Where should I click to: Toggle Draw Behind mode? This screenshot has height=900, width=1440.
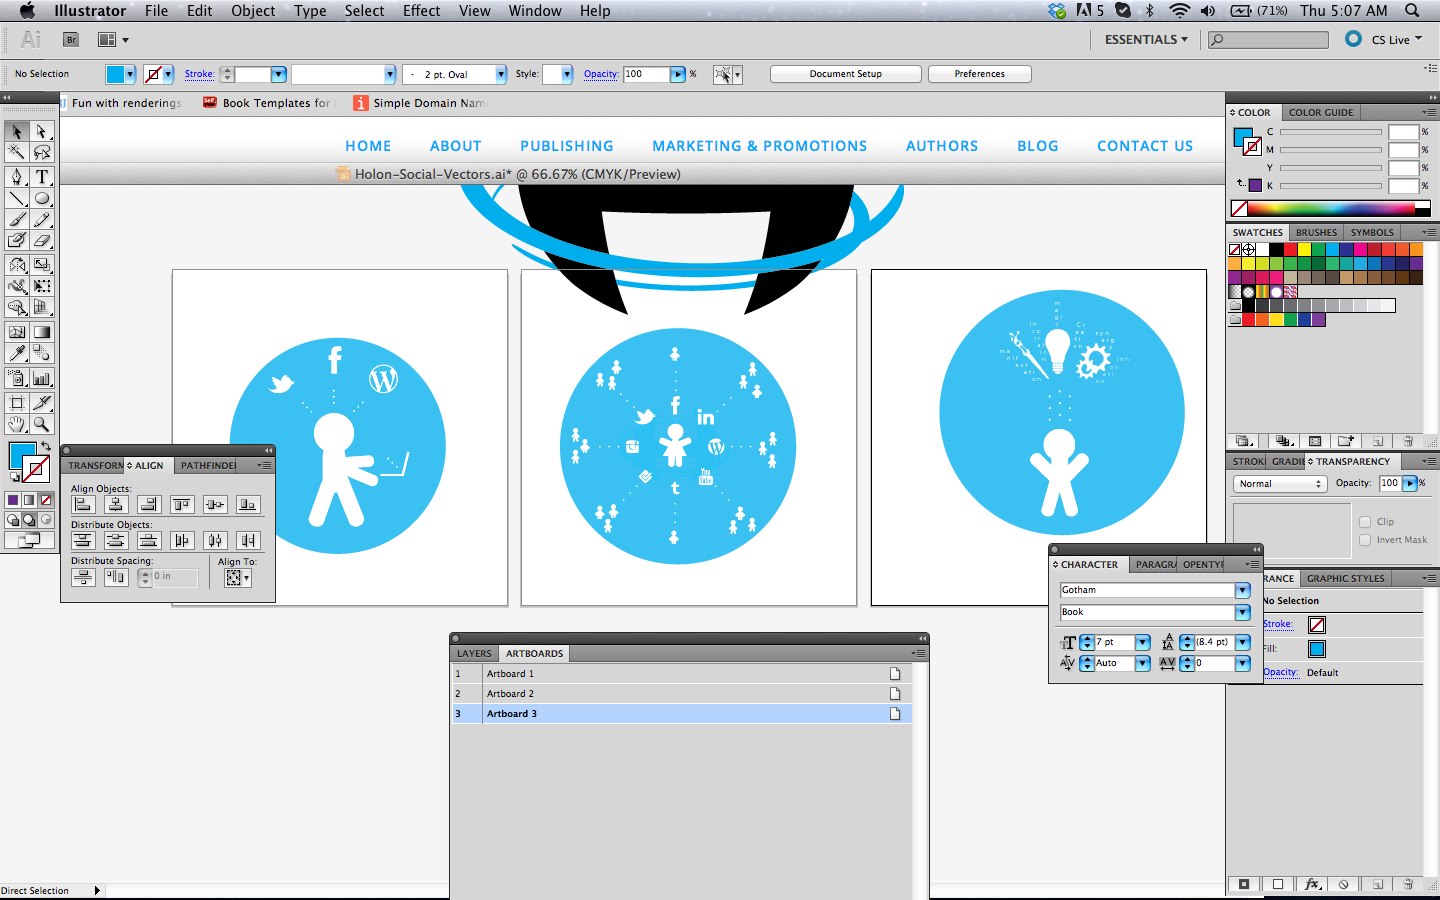(29, 520)
